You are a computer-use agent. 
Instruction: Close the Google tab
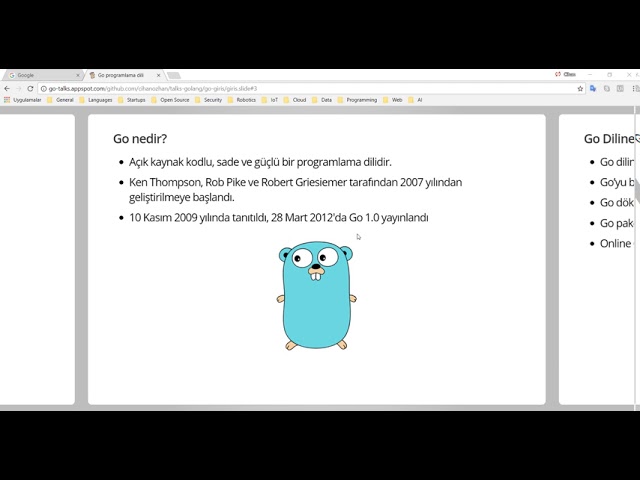[x=78, y=75]
